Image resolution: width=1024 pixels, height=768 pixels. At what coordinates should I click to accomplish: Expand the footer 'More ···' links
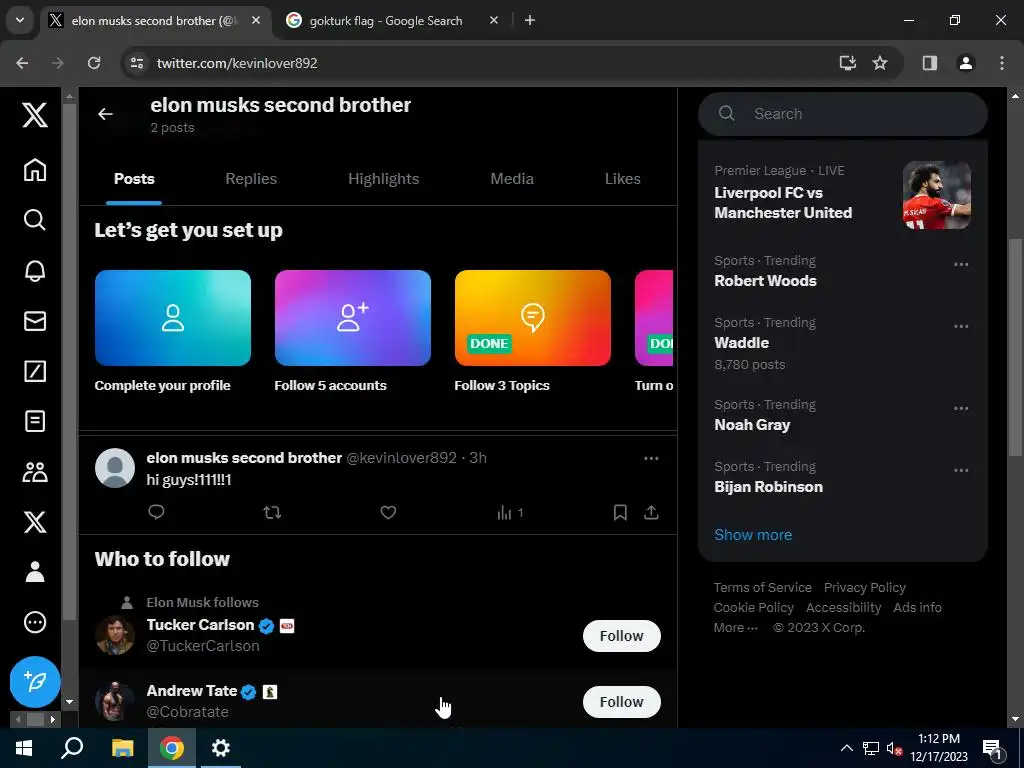pyautogui.click(x=736, y=628)
